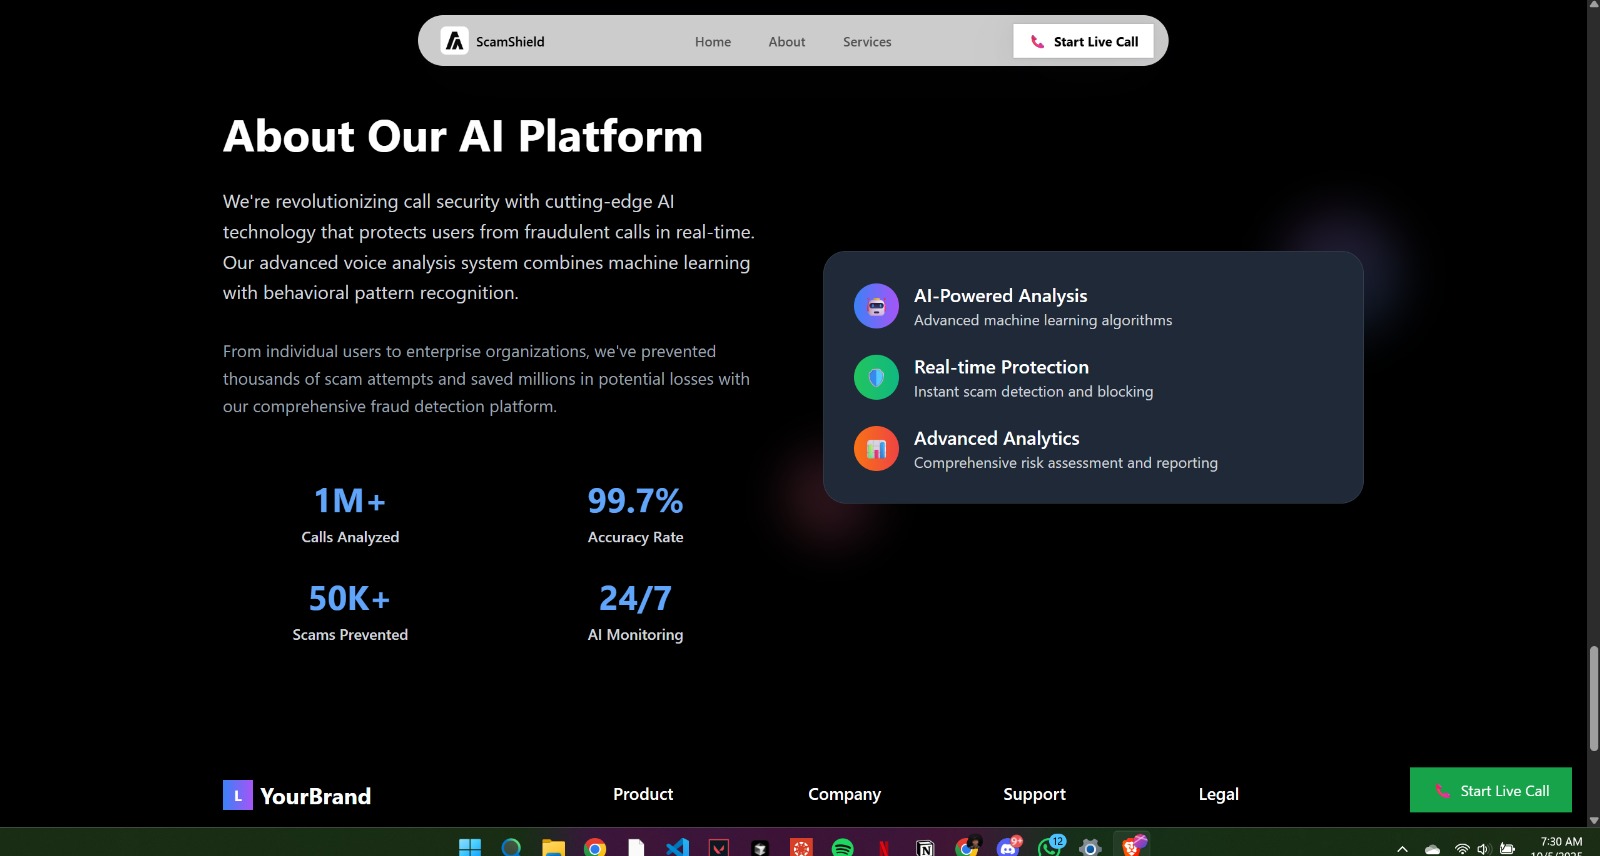The image size is (1600, 856).
Task: Click the scrollbar up arrow
Action: point(1594,5)
